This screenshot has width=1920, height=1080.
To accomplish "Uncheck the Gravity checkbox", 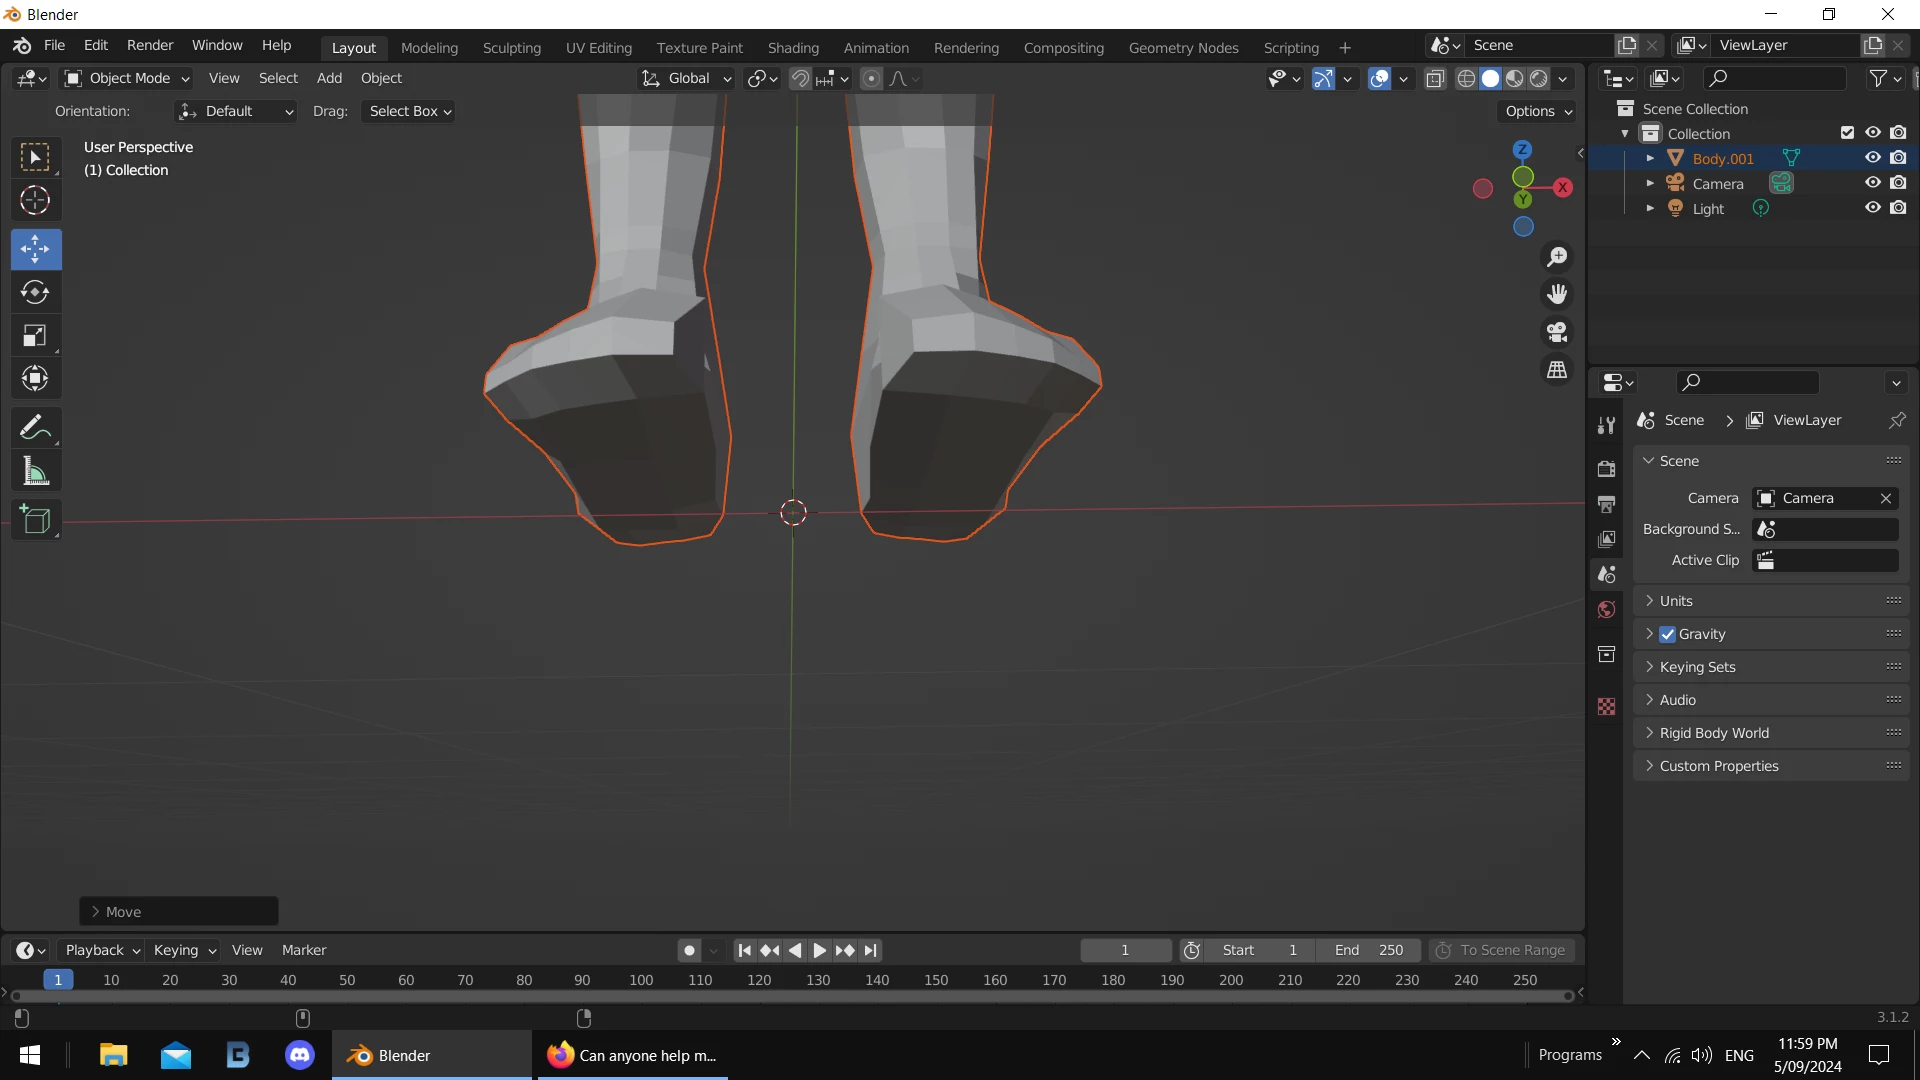I will pos(1667,634).
